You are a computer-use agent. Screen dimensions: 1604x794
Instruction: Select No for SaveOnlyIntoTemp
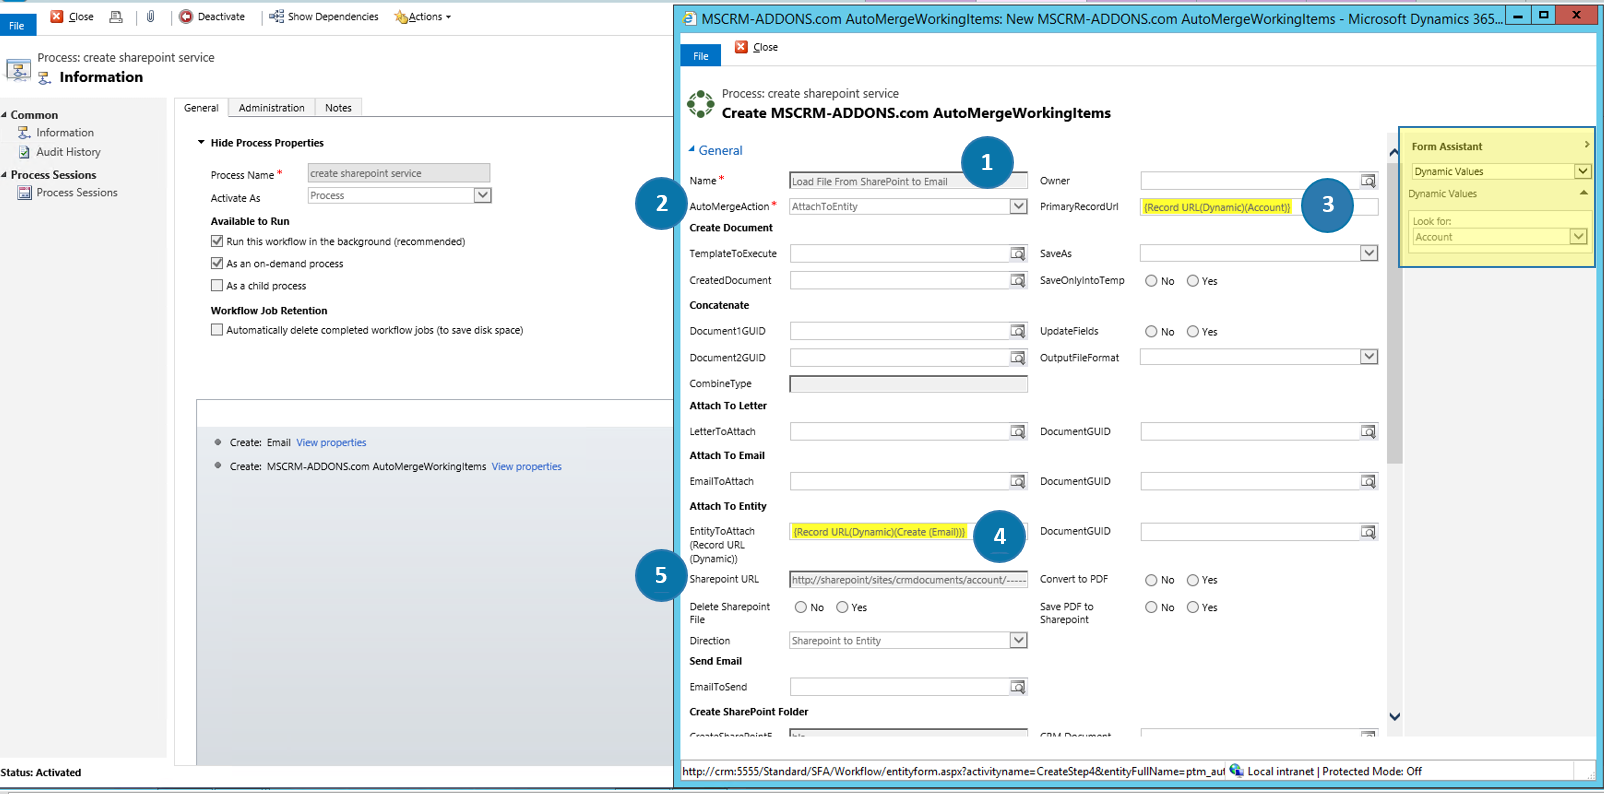tap(1151, 281)
